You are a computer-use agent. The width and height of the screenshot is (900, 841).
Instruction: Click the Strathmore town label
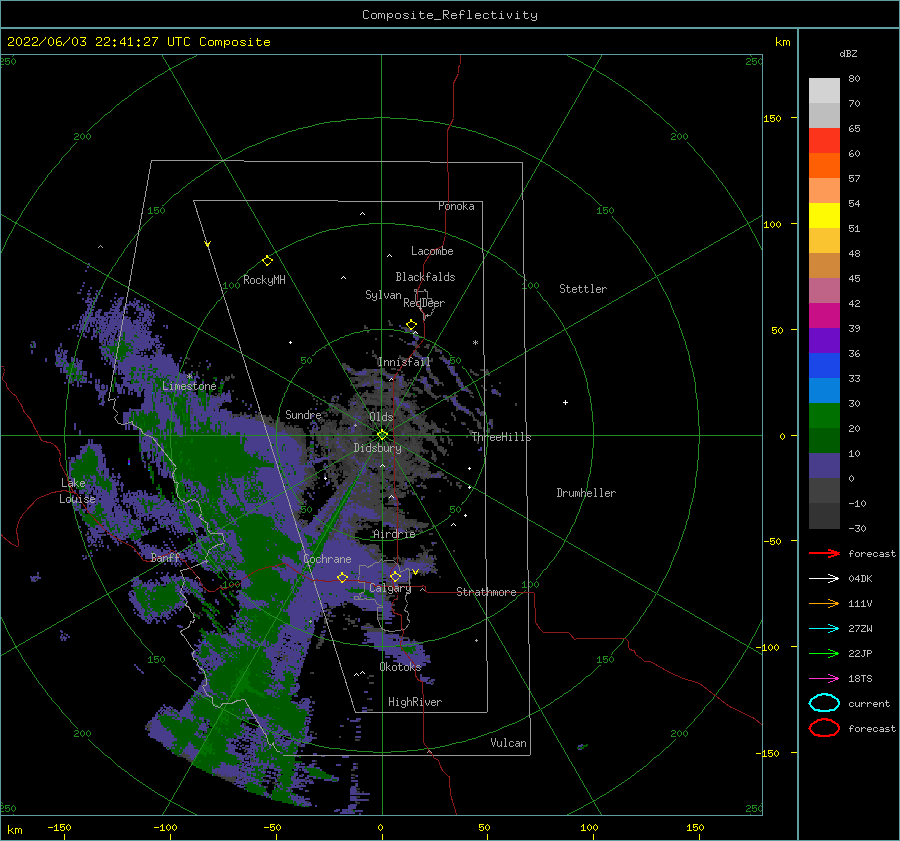coord(486,592)
